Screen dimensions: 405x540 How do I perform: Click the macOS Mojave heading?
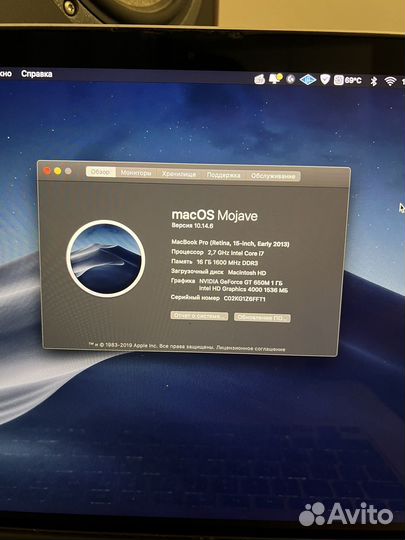pos(215,216)
